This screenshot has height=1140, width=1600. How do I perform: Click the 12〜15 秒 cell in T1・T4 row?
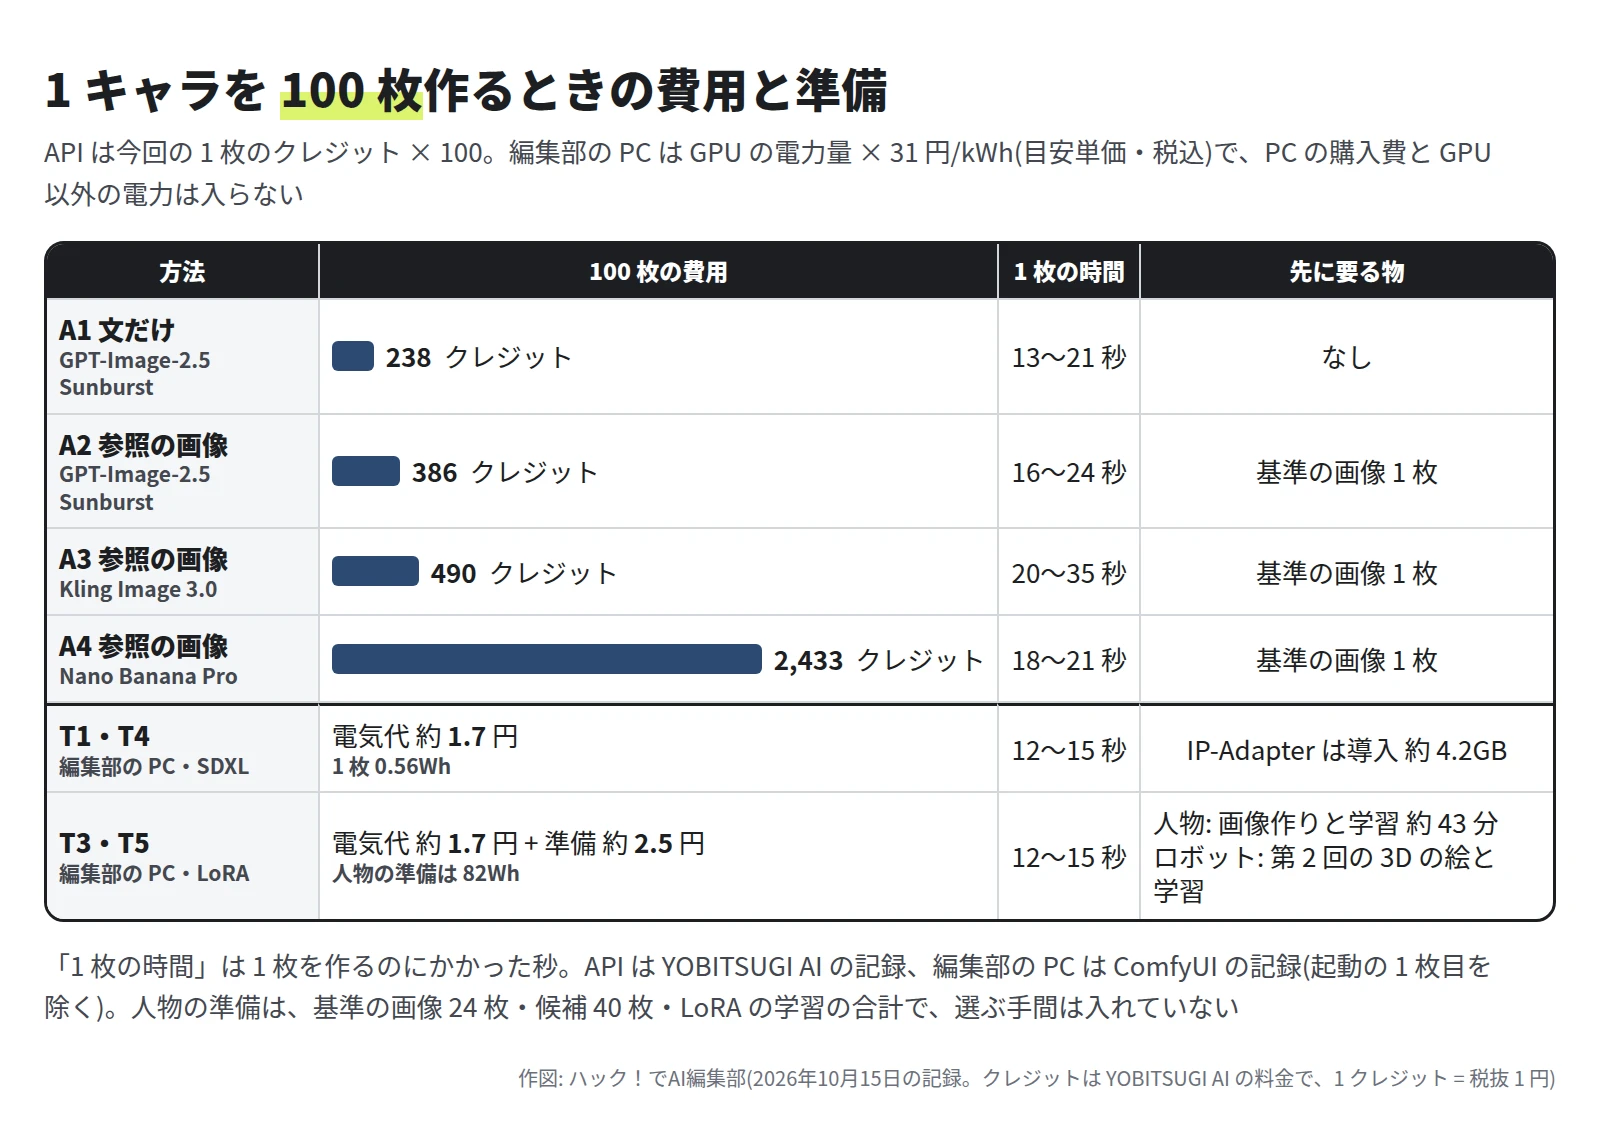coord(1069,750)
